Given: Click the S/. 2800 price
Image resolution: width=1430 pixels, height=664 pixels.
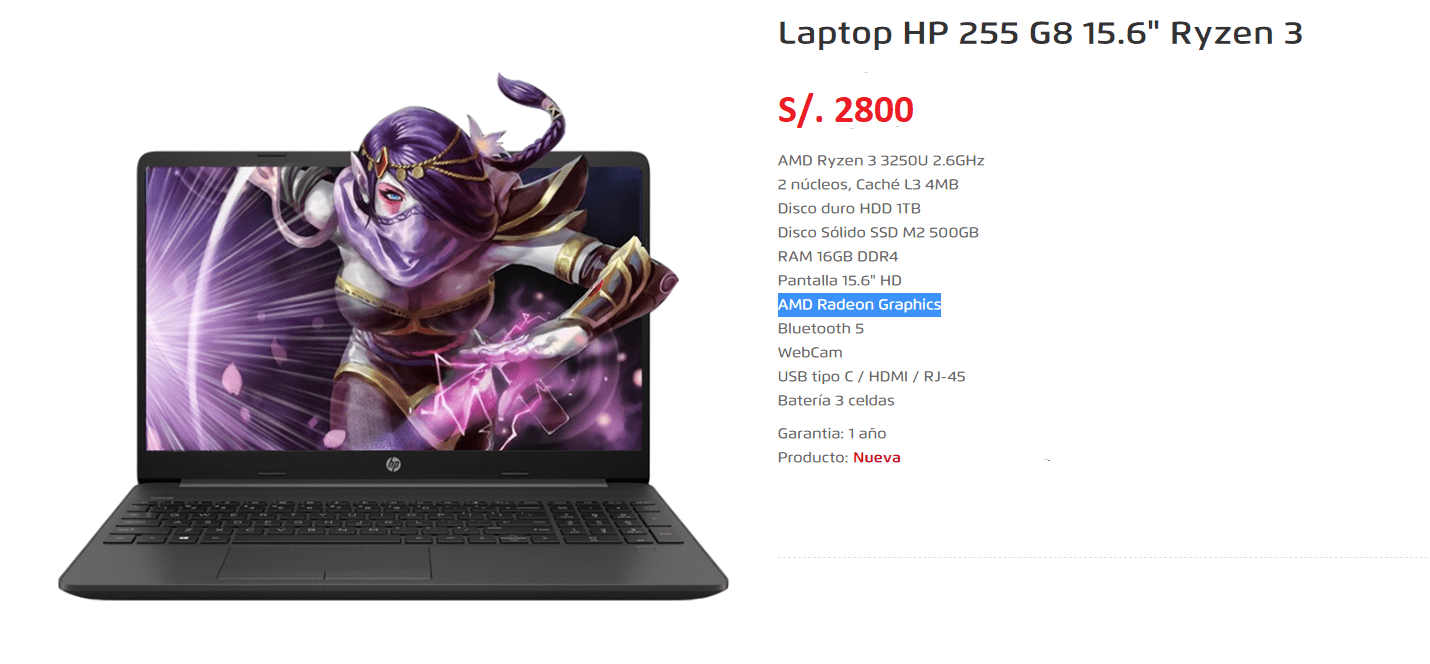Looking at the screenshot, I should coord(845,109).
